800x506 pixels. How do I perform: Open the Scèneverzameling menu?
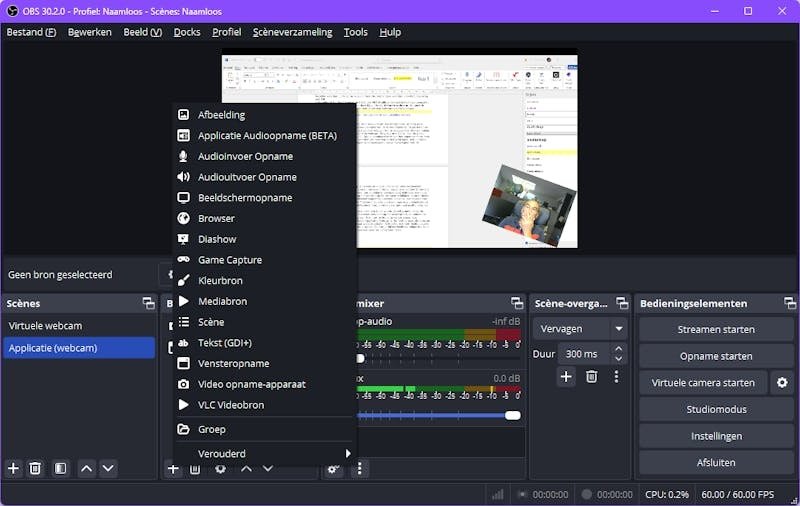pos(292,32)
